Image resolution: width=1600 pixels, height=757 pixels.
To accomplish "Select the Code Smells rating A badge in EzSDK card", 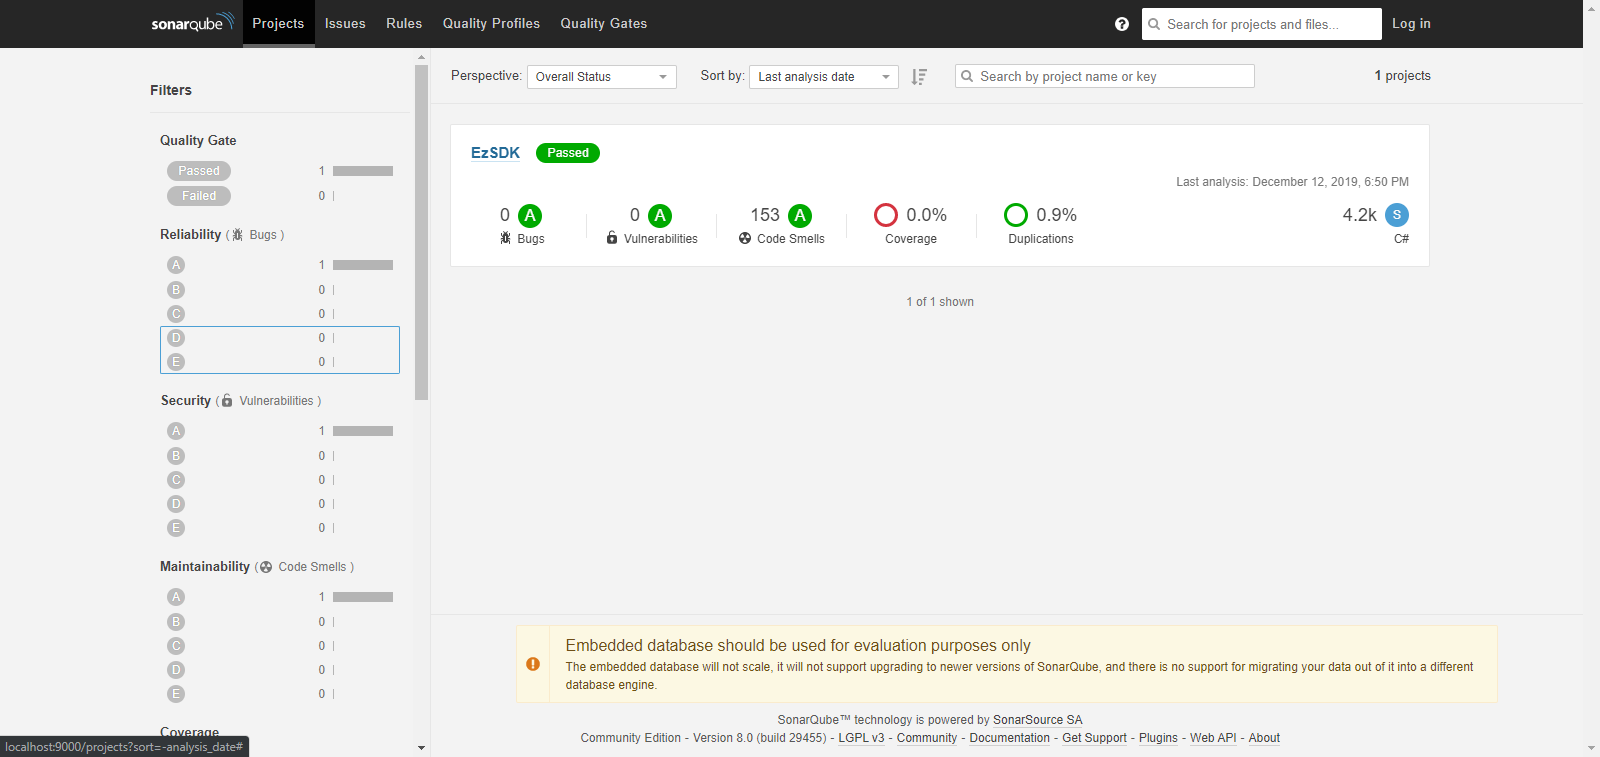I will point(800,215).
